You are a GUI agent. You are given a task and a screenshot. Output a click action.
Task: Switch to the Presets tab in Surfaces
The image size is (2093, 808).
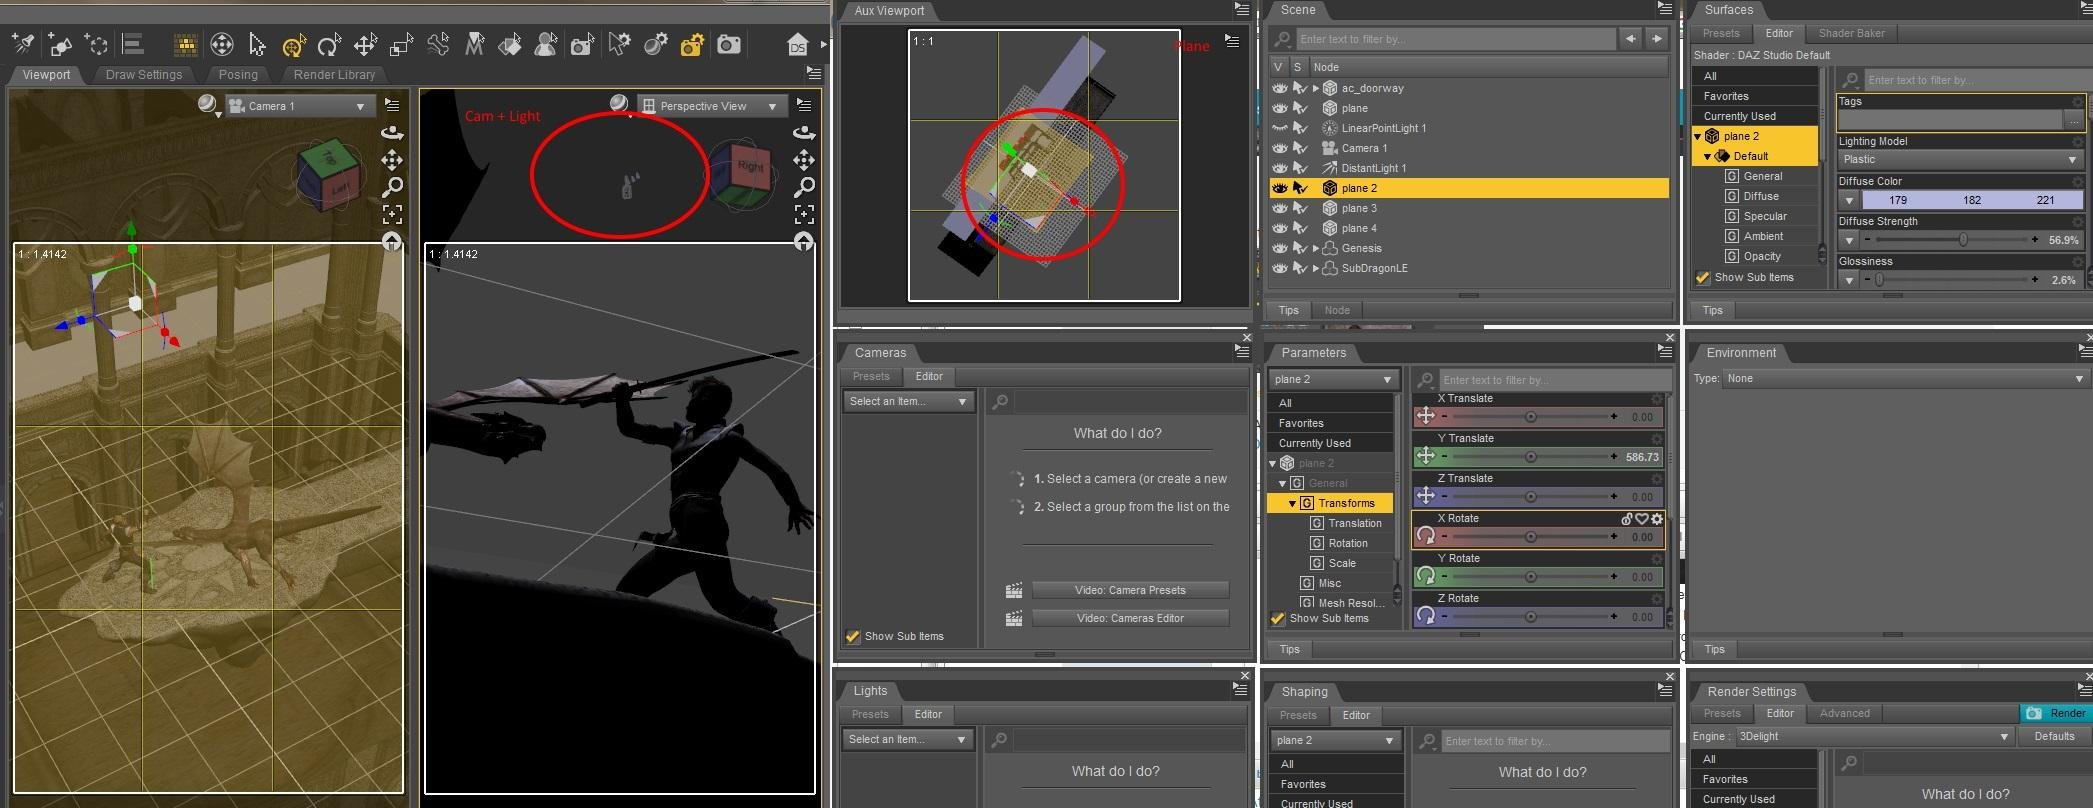coord(1721,33)
